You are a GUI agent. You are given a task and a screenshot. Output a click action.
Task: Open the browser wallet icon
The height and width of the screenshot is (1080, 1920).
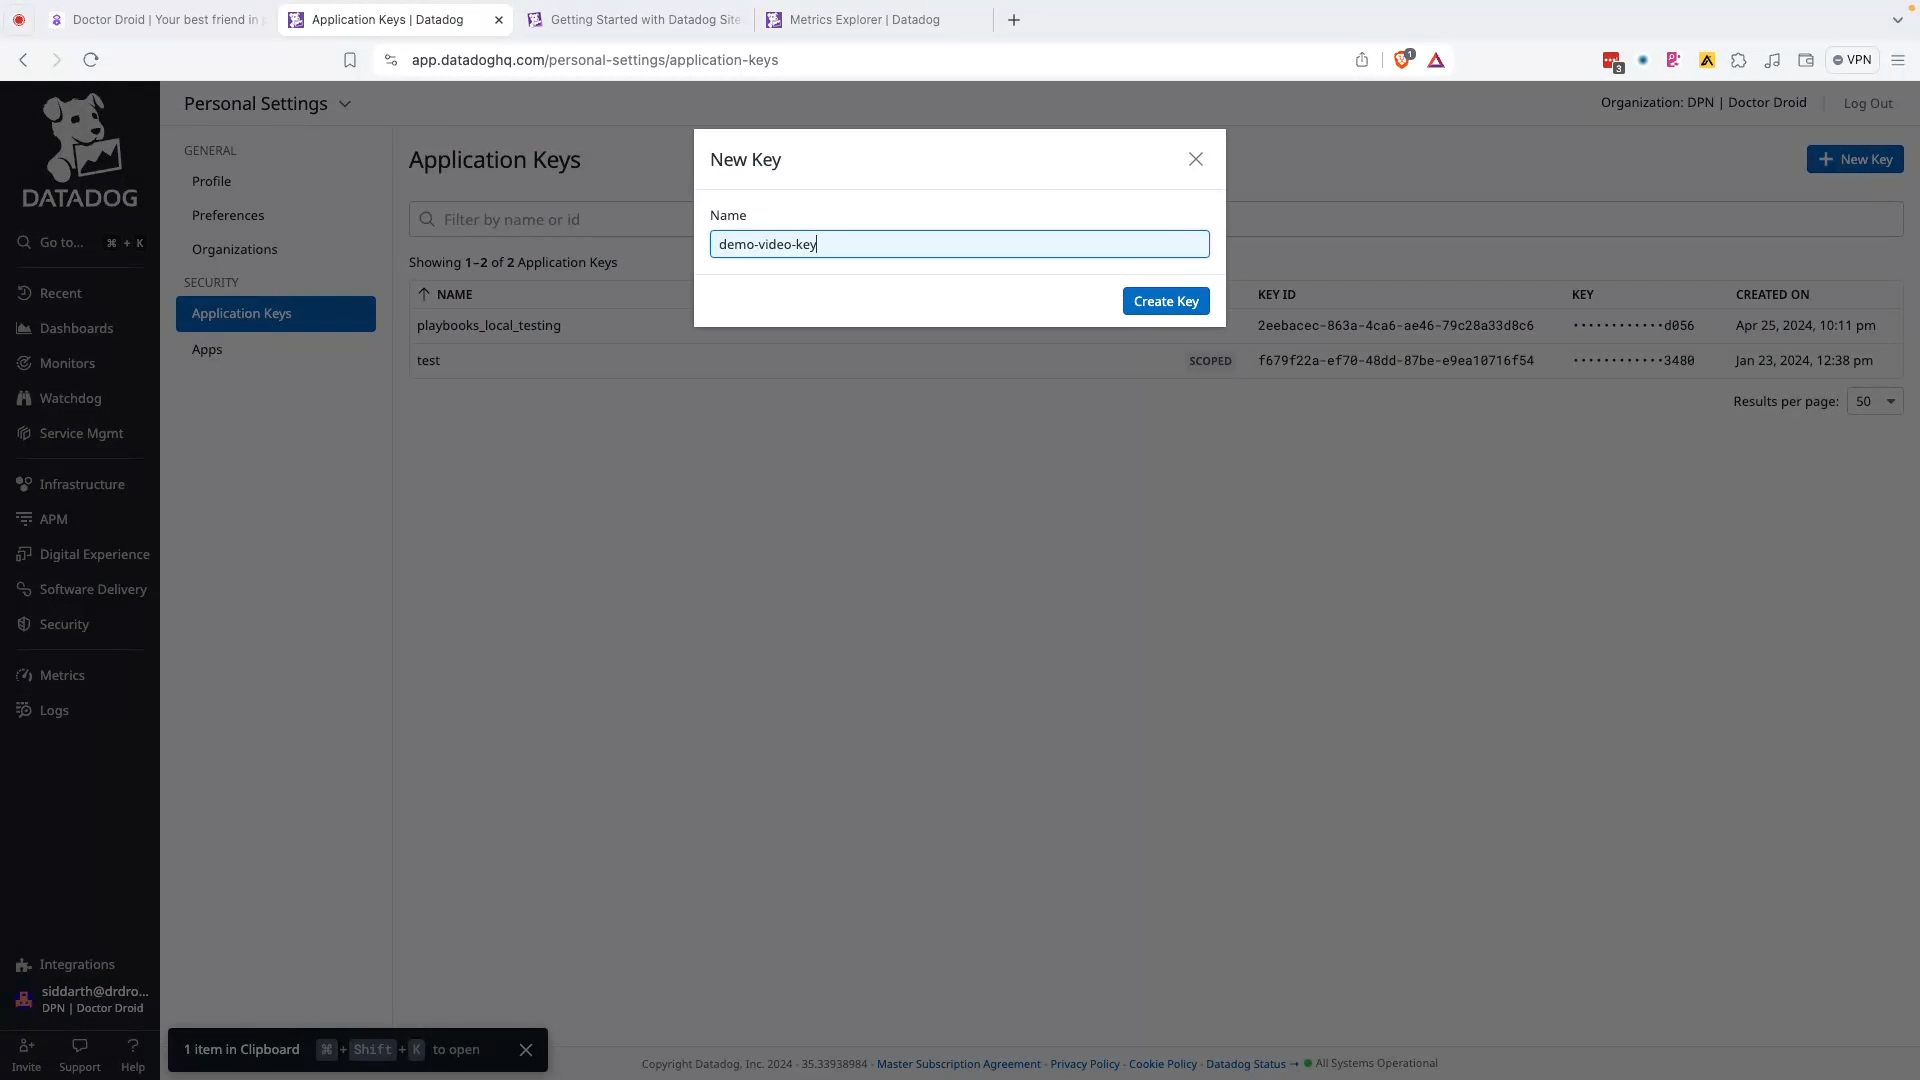[1806, 60]
